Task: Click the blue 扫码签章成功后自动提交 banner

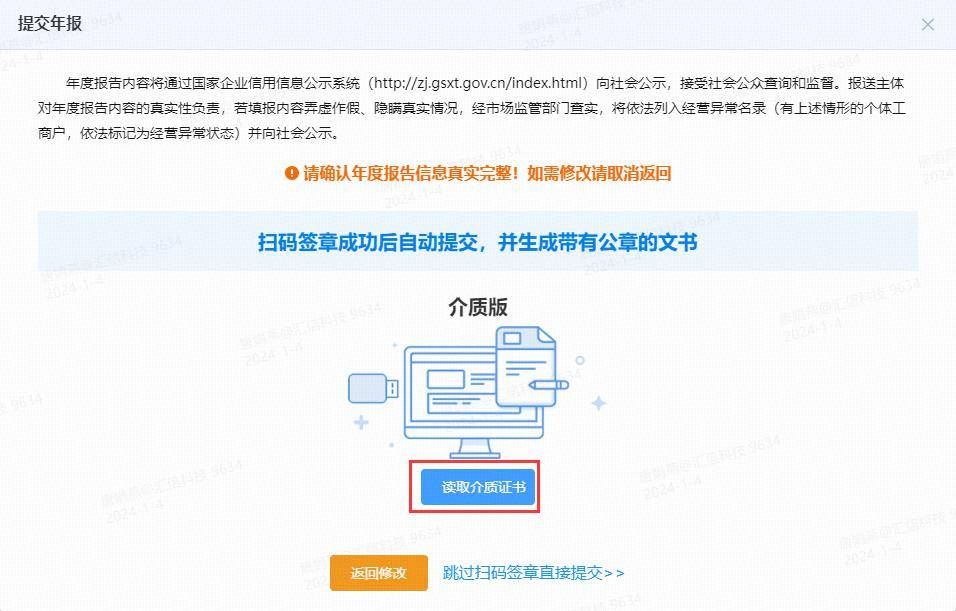Action: tap(477, 241)
